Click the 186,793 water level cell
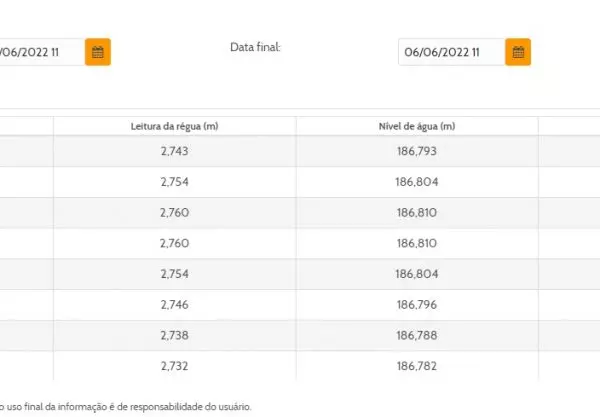 coord(417,152)
